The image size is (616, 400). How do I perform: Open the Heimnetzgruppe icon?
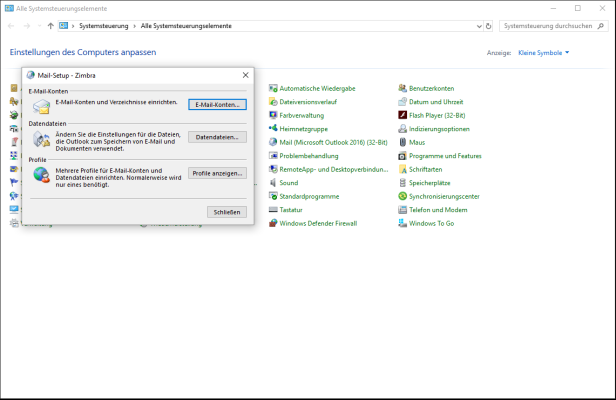[273, 129]
